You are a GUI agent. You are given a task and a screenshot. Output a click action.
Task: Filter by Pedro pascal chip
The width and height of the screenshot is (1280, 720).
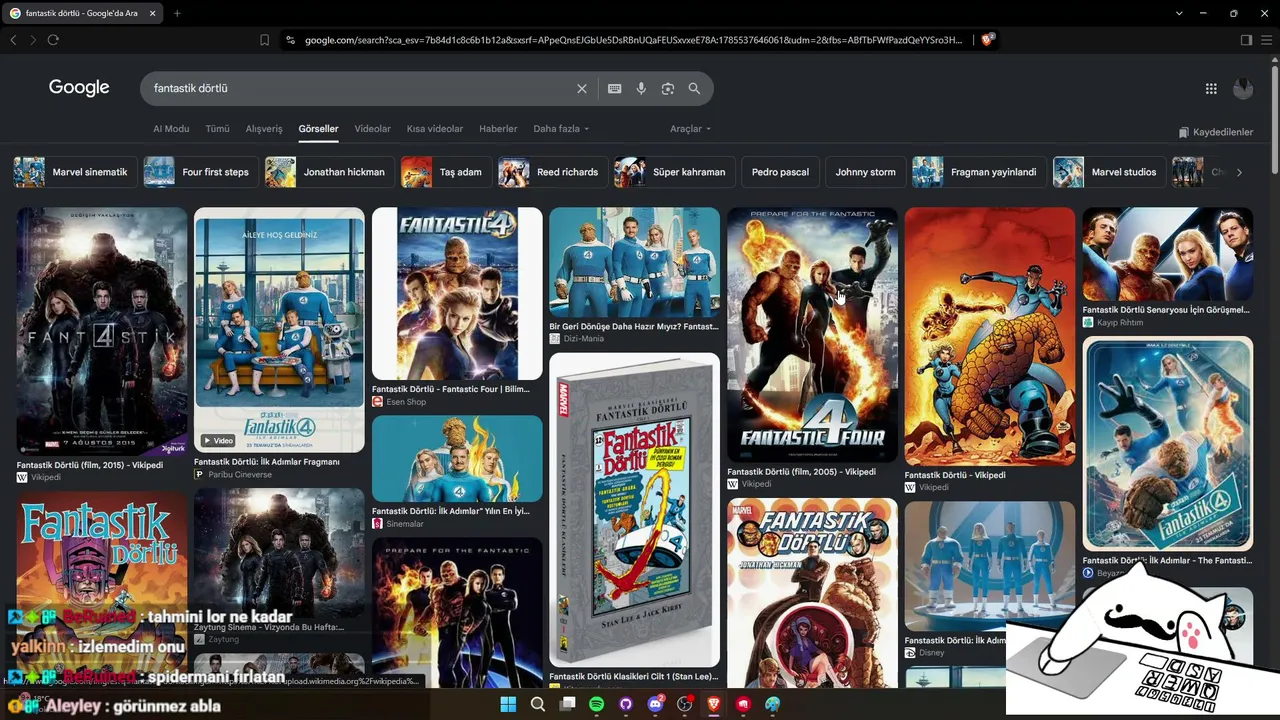(780, 172)
